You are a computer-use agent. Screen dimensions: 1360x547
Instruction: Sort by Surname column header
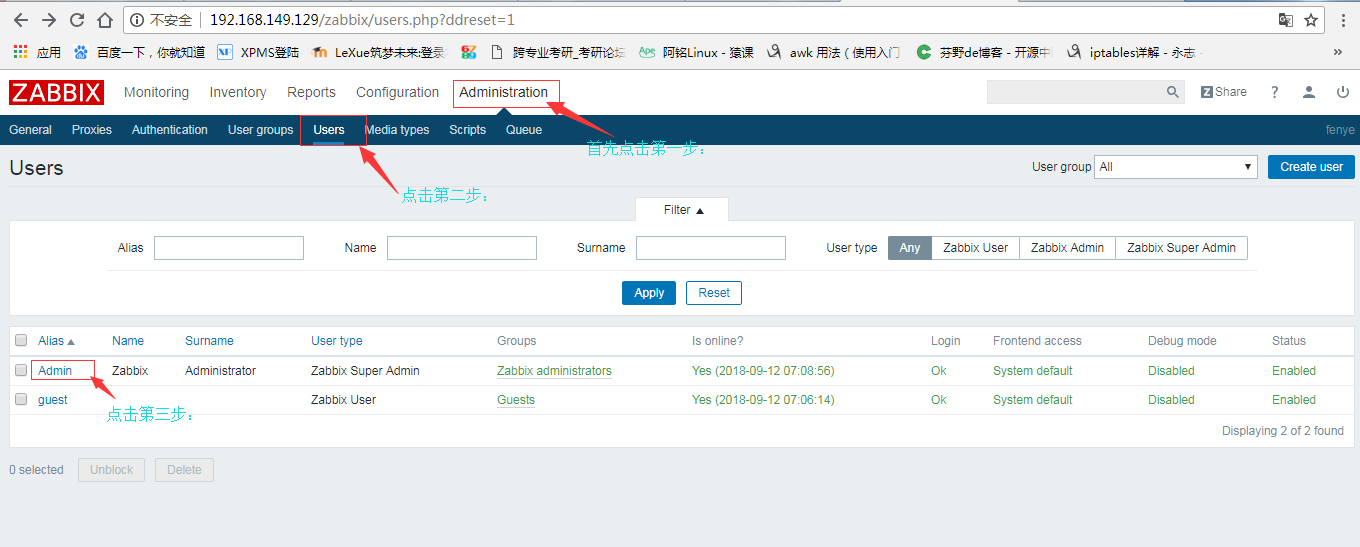click(x=209, y=341)
